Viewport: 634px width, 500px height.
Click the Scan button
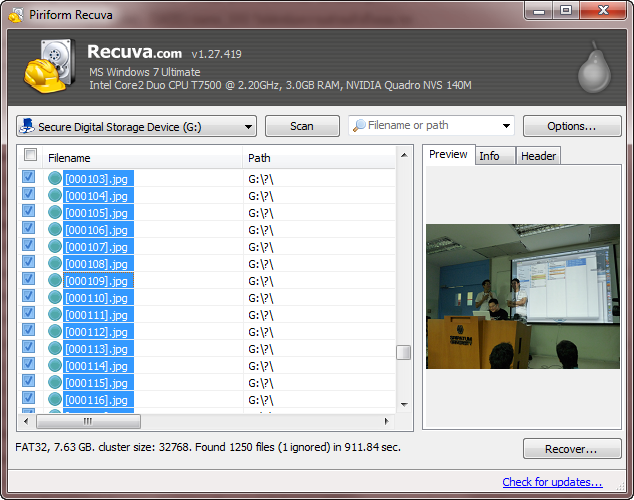[x=302, y=126]
